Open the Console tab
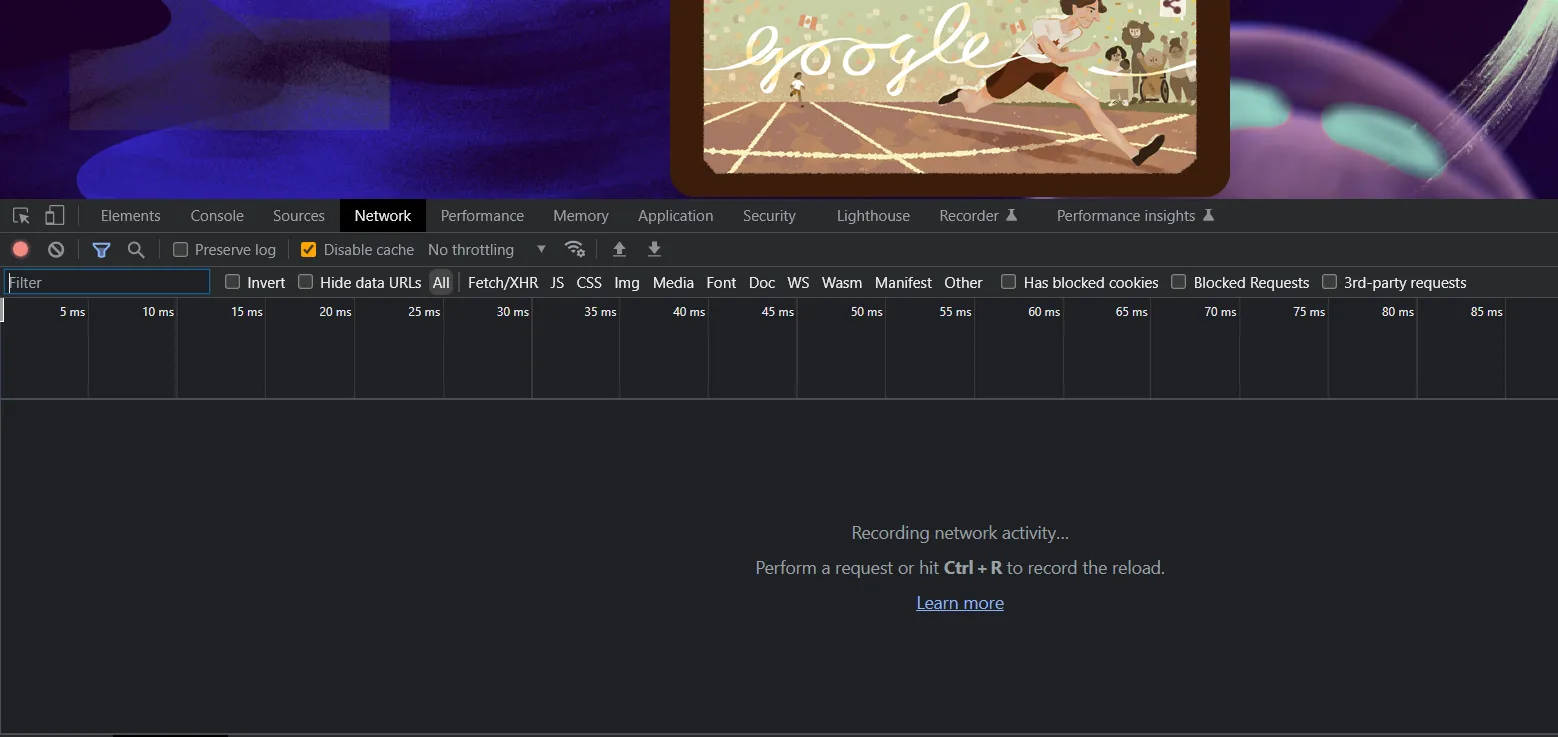1558x737 pixels. click(x=217, y=216)
